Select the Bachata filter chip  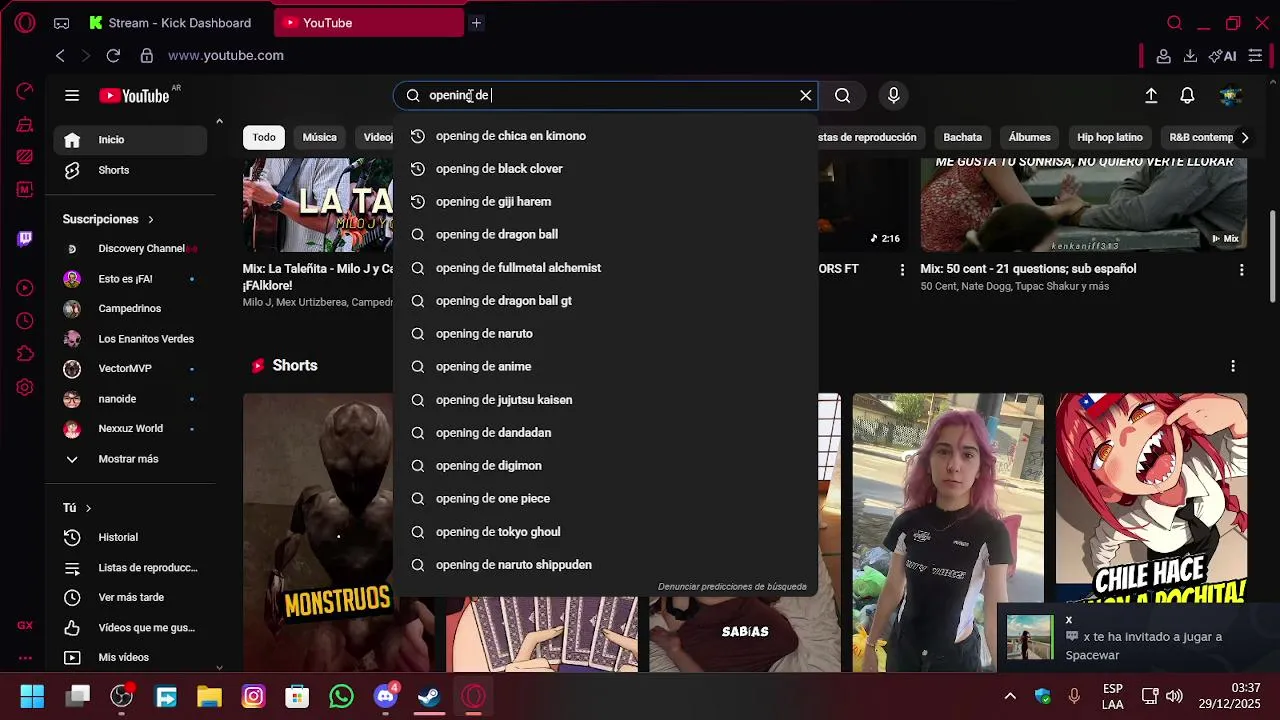coord(962,137)
